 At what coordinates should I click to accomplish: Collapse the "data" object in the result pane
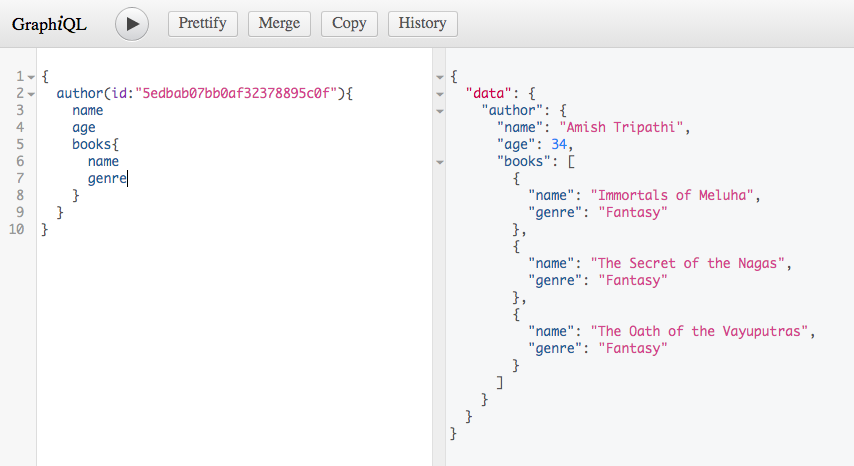tap(440, 94)
